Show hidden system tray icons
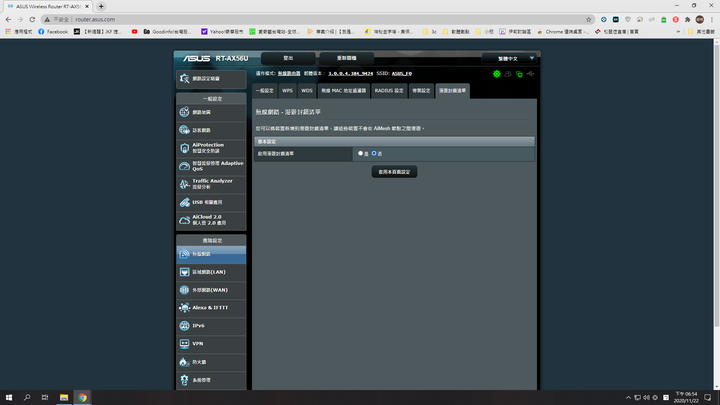Screen dimensions: 720x405 pyautogui.click(x=628, y=398)
